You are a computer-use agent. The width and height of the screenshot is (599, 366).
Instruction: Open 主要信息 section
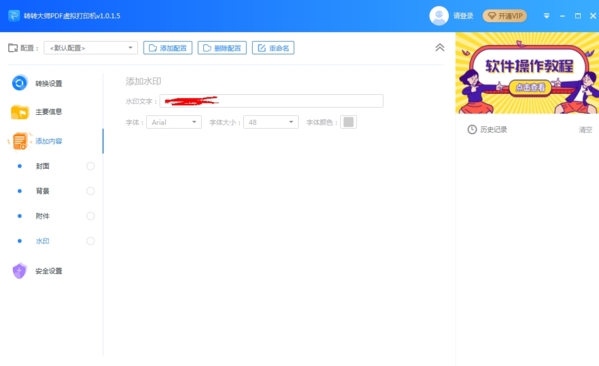click(49, 112)
